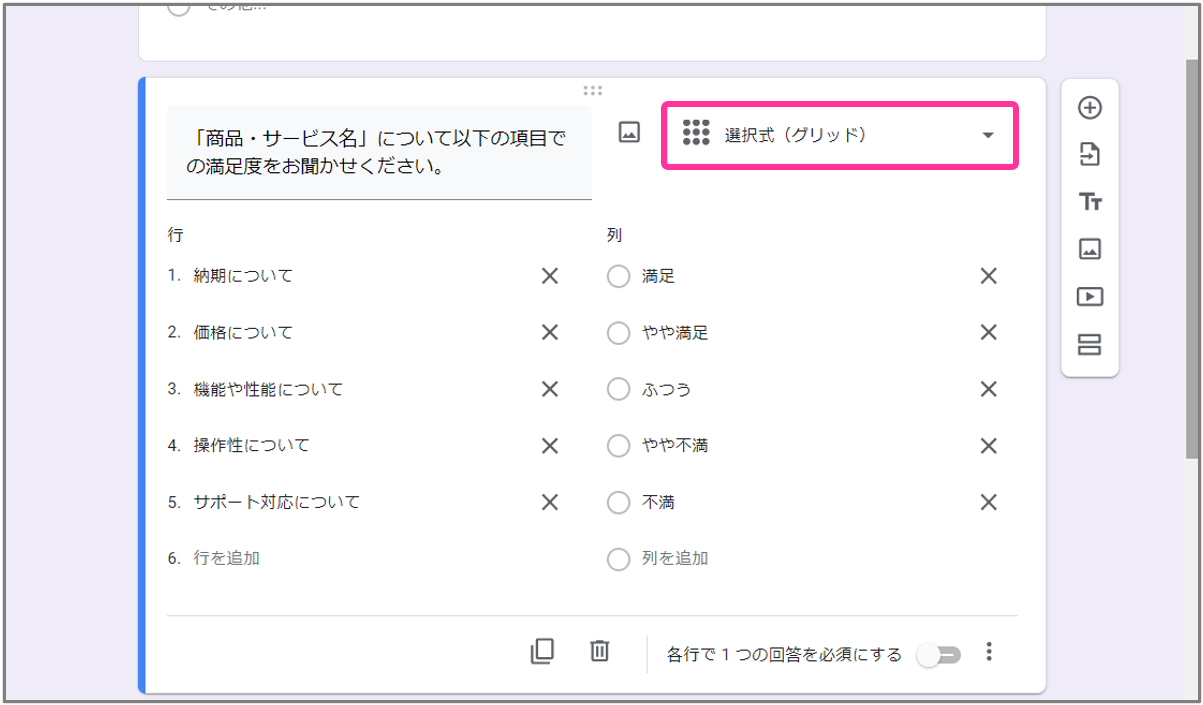Click the add video icon
This screenshot has width=1203, height=705.
tap(1089, 297)
